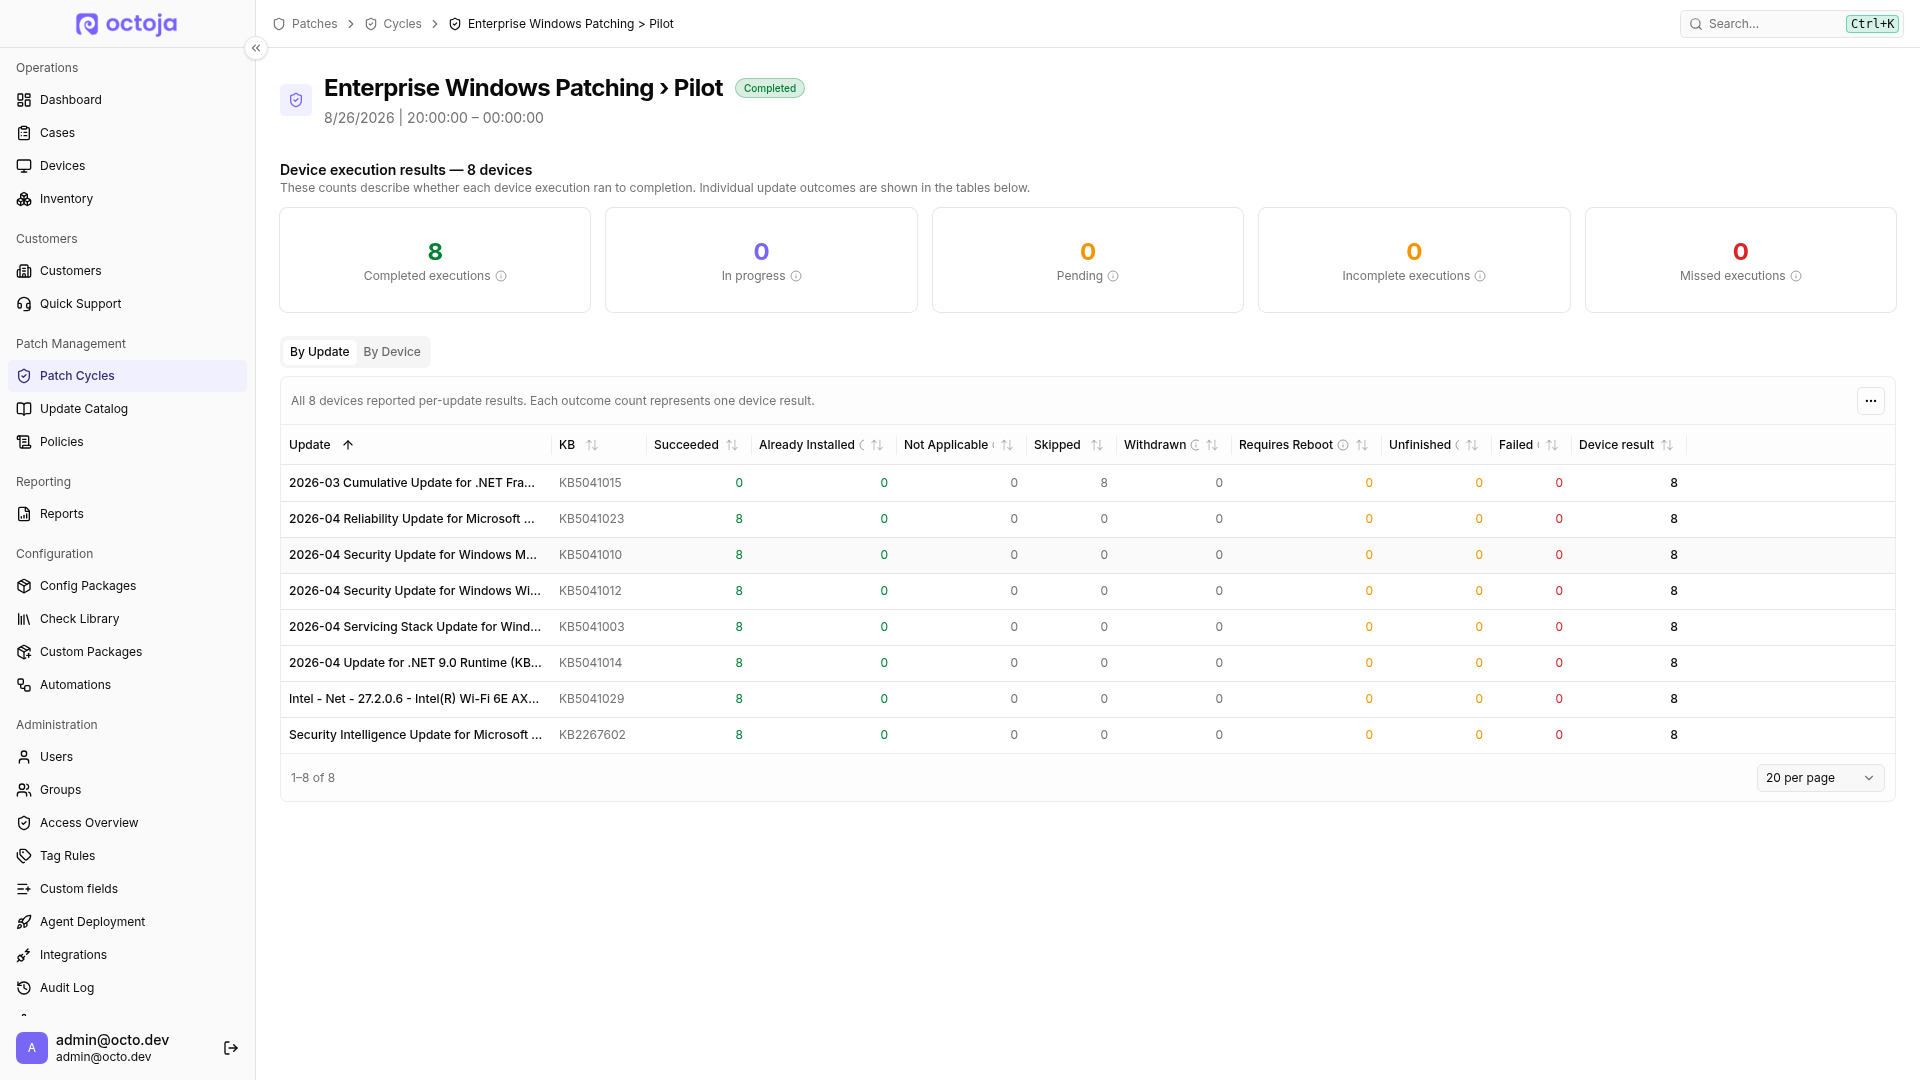
Task: Click the info icon next to Requires Reboot
Action: pyautogui.click(x=1343, y=445)
